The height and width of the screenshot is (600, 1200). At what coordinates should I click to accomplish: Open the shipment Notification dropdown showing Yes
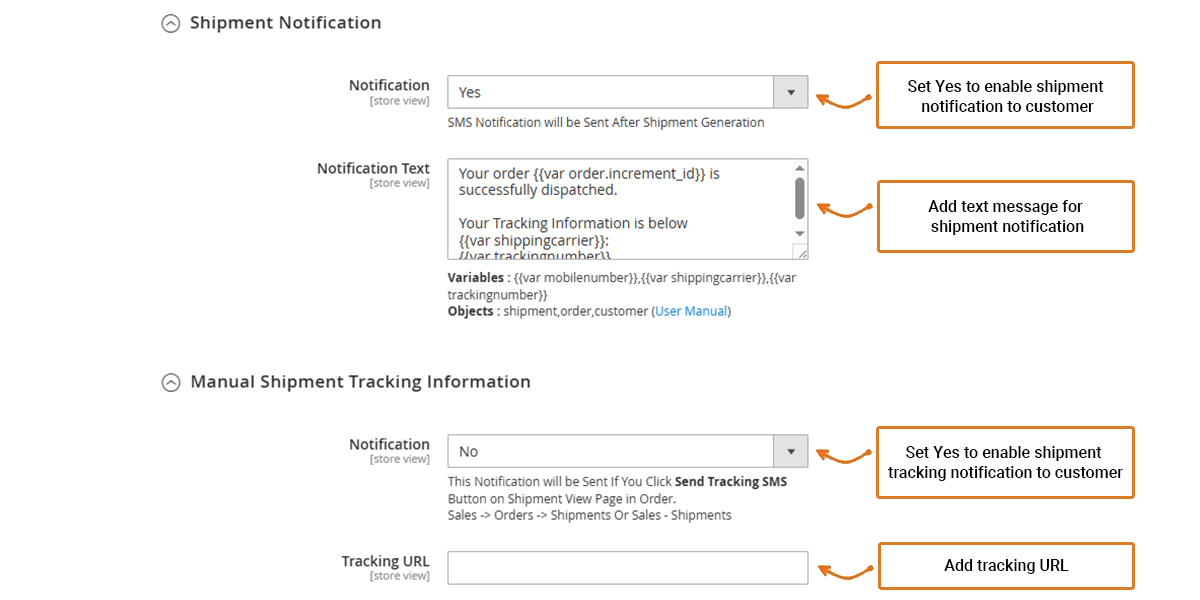pos(627,92)
